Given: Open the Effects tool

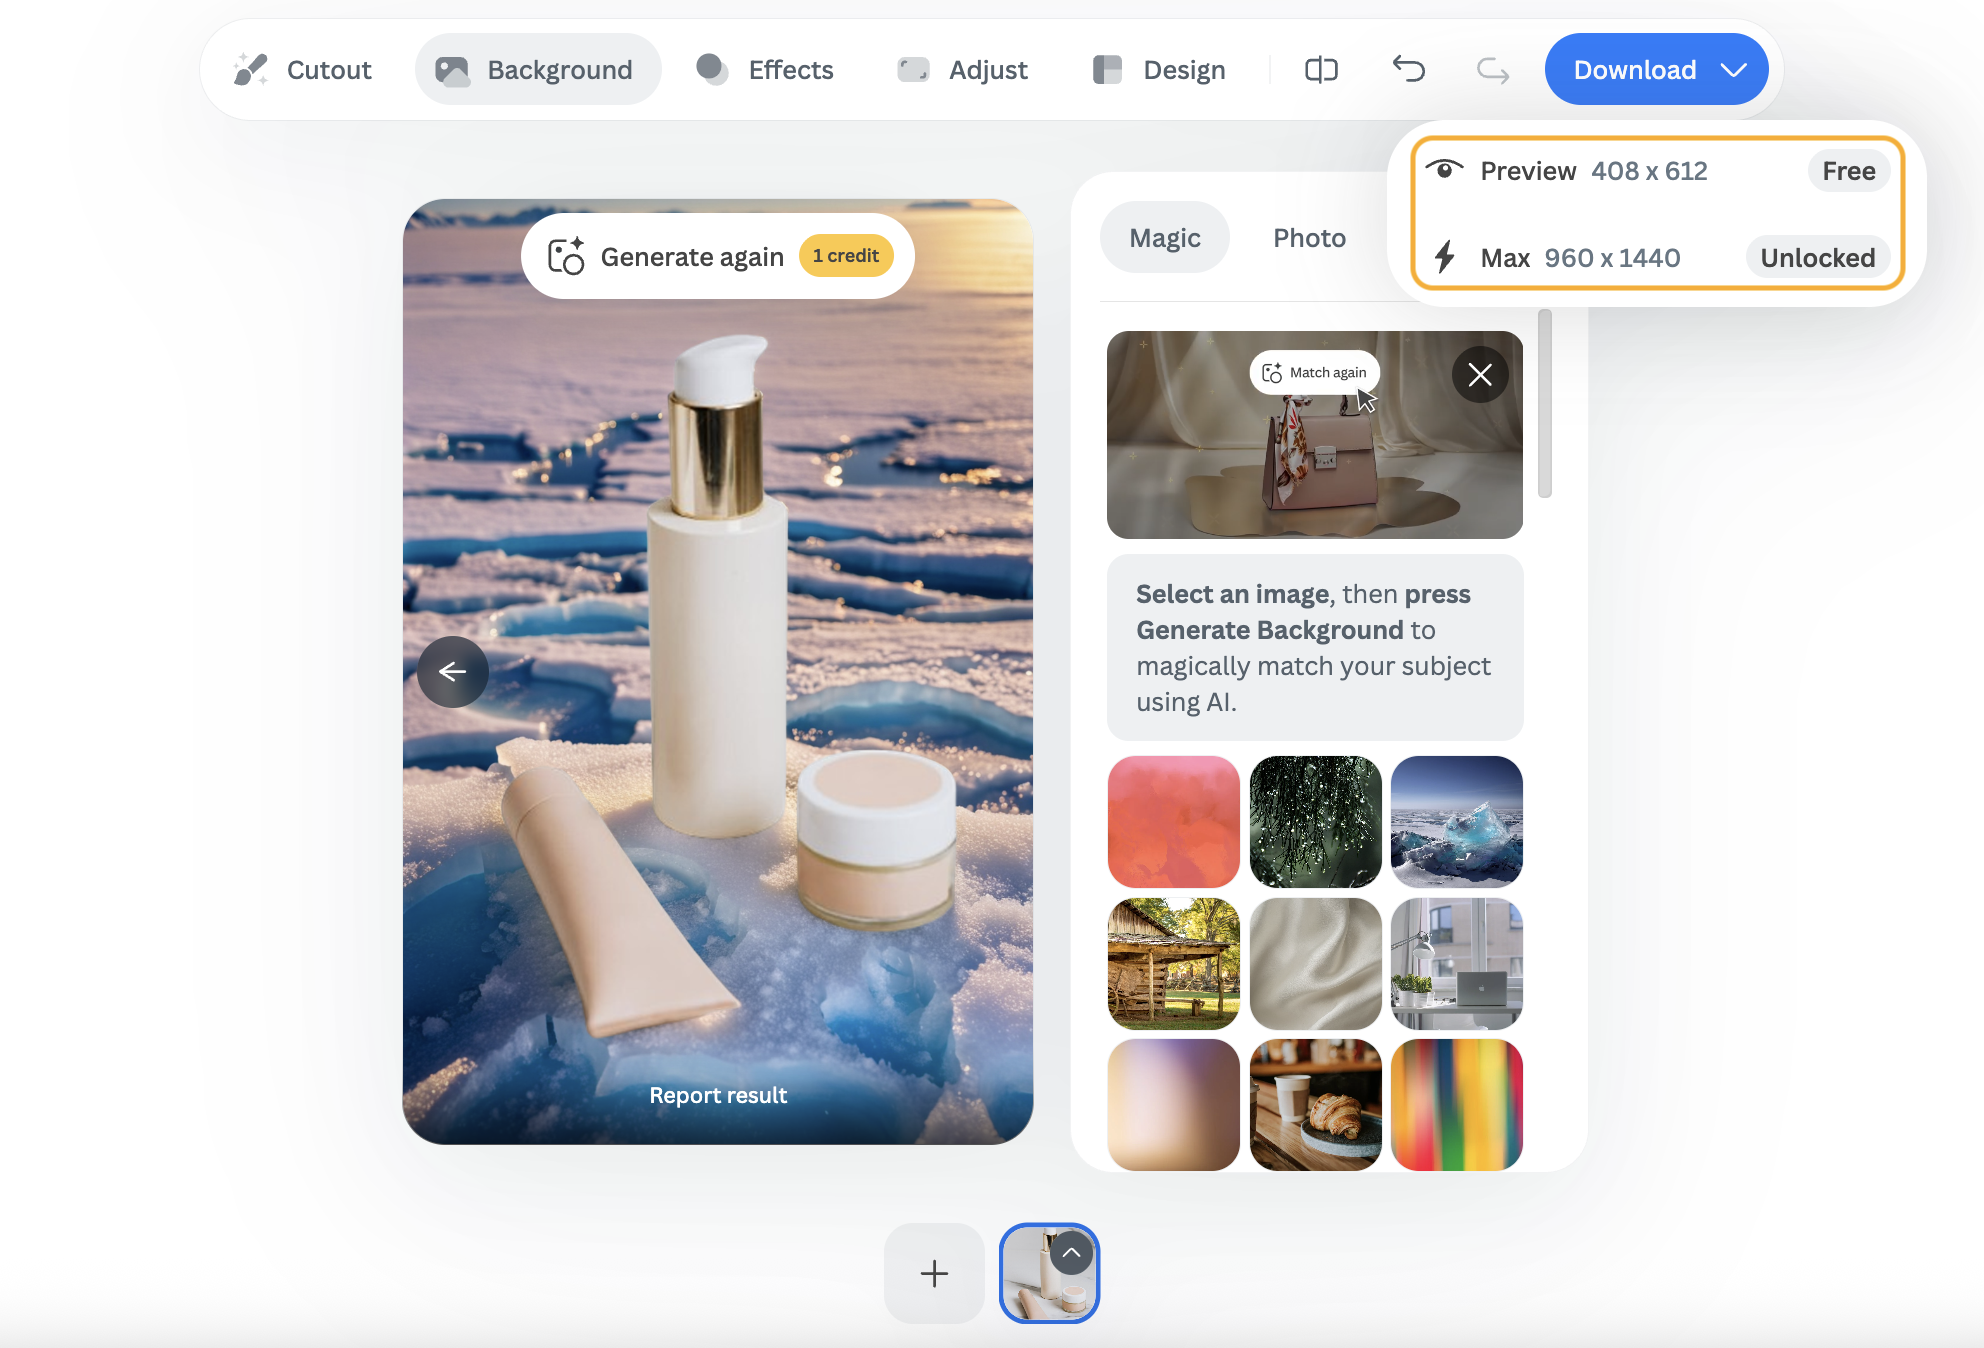Looking at the screenshot, I should [x=765, y=70].
